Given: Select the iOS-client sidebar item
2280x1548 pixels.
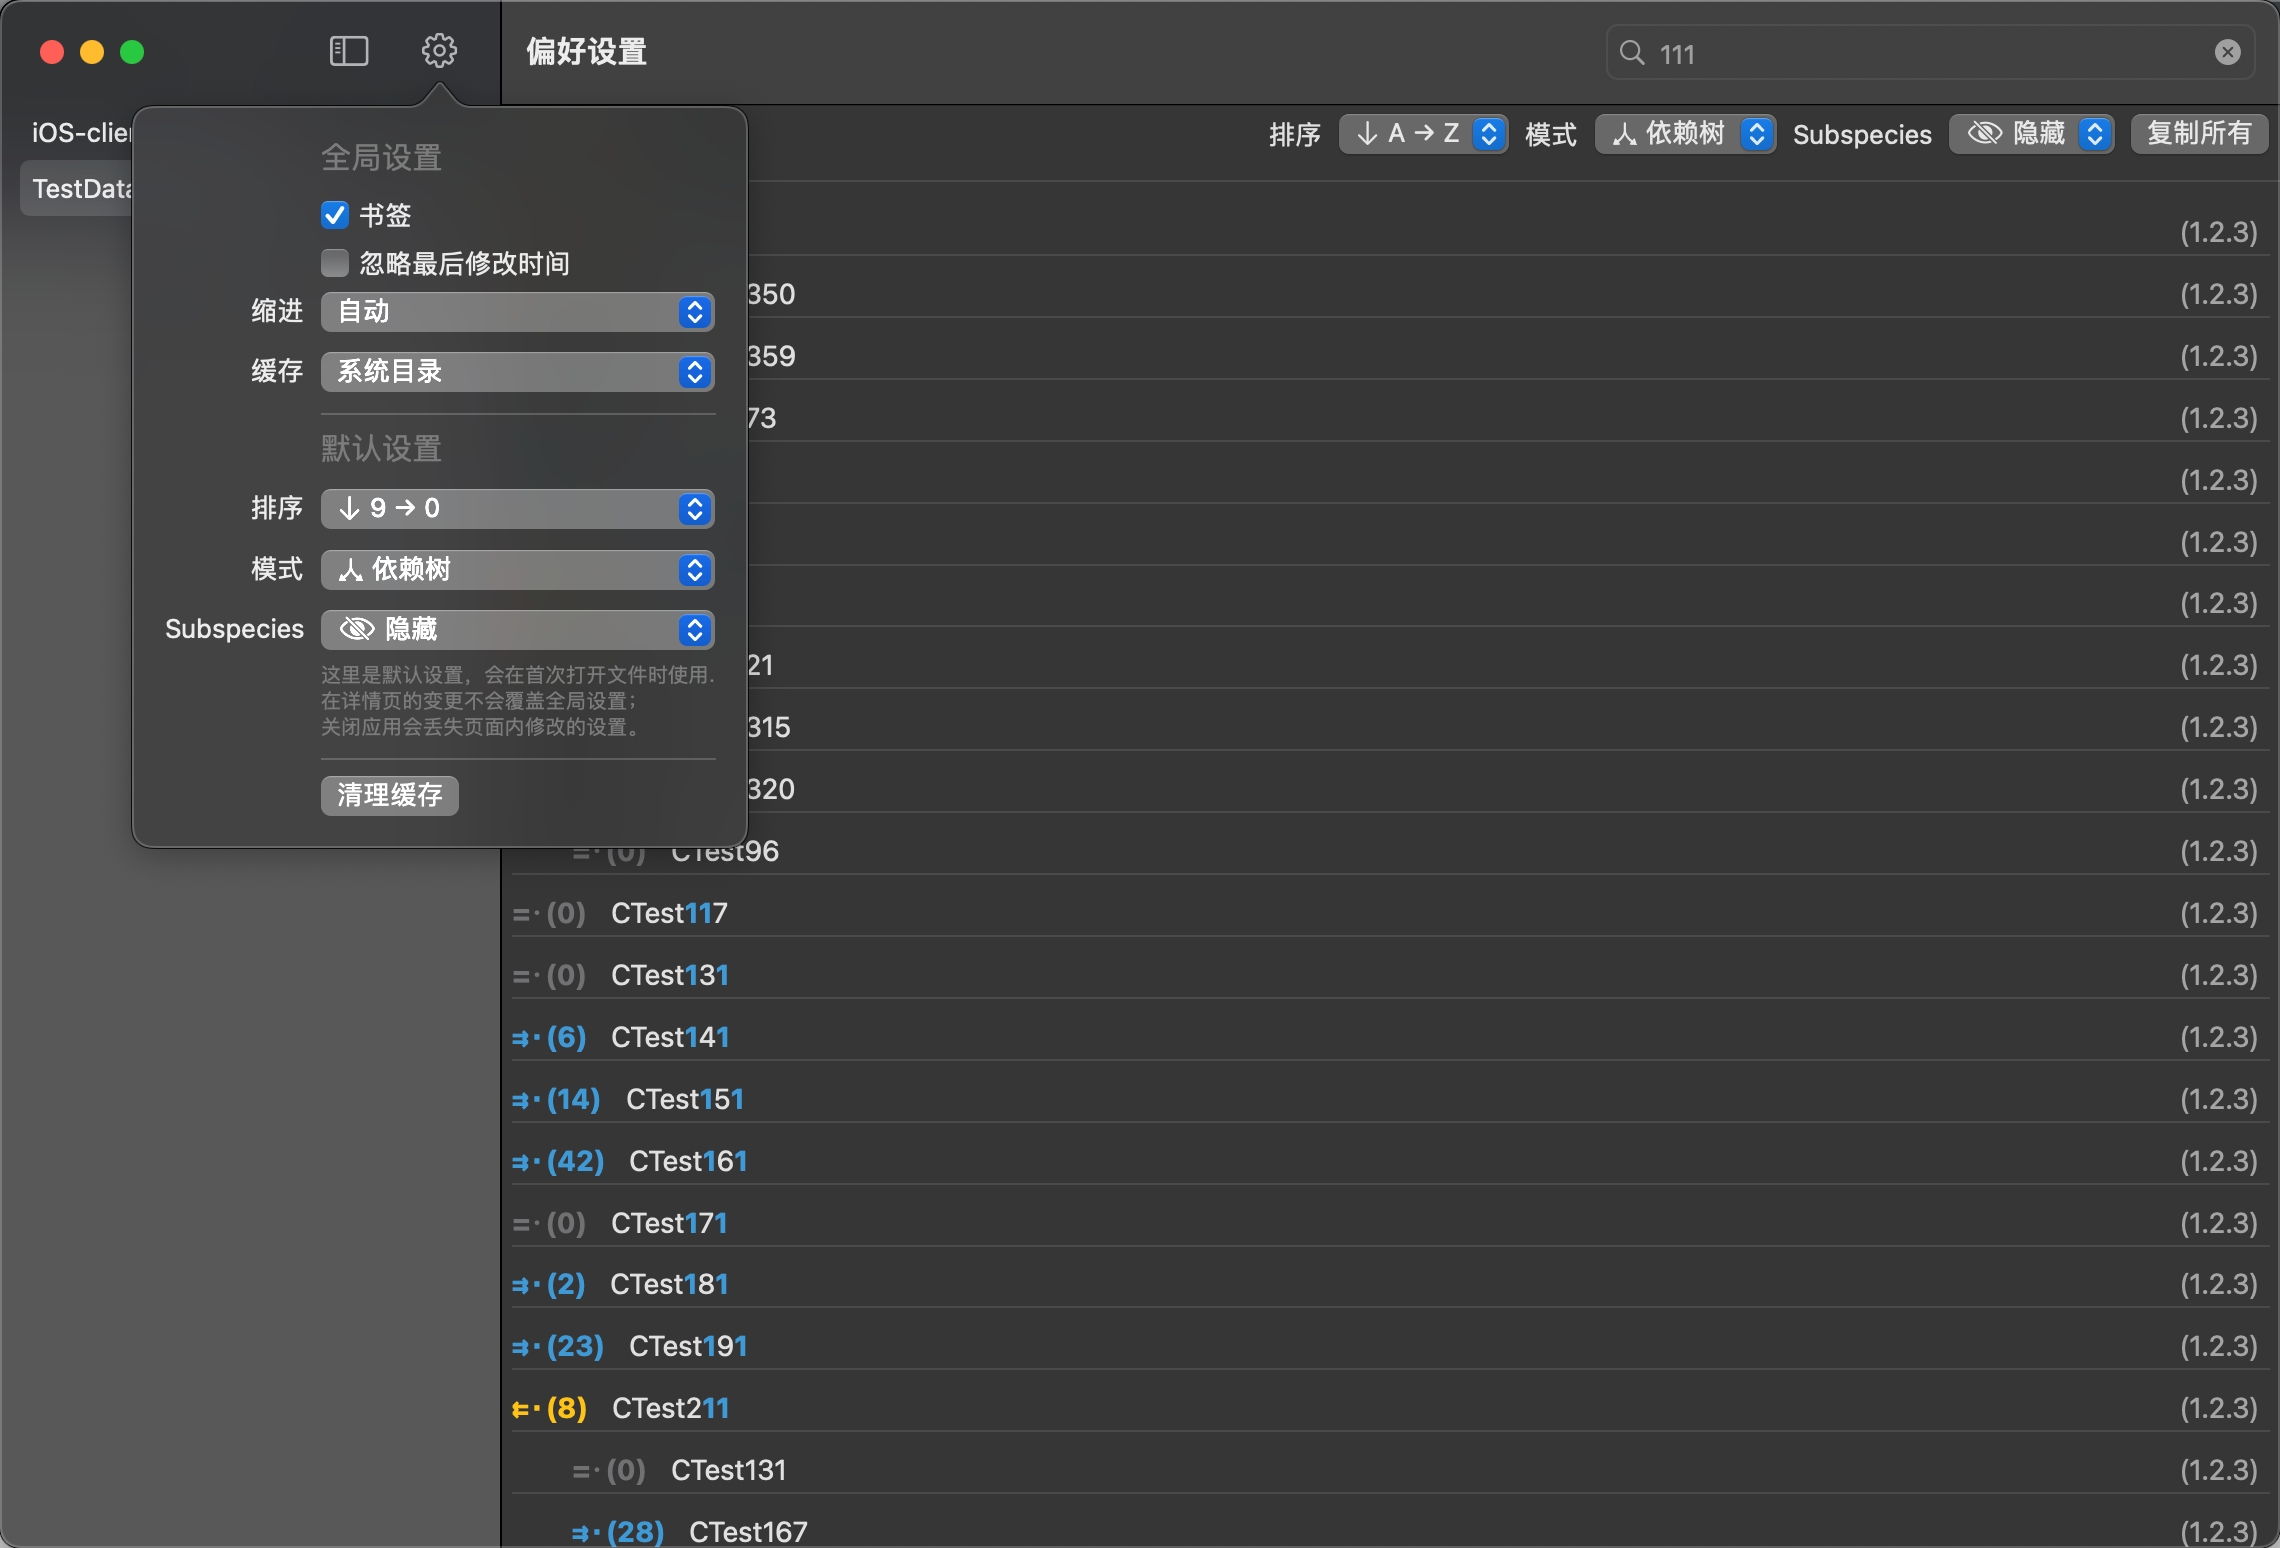Looking at the screenshot, I should tap(80, 133).
